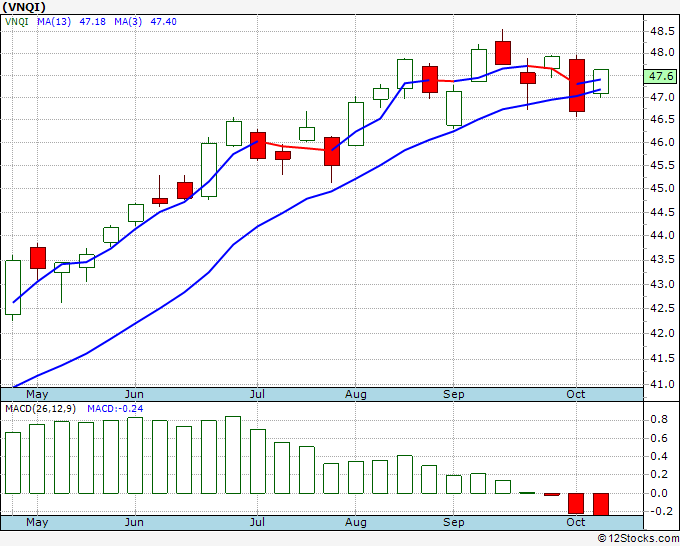Click the MACD(26,12,9) panel label
Viewport: 680px width, 546px height.
(40, 409)
